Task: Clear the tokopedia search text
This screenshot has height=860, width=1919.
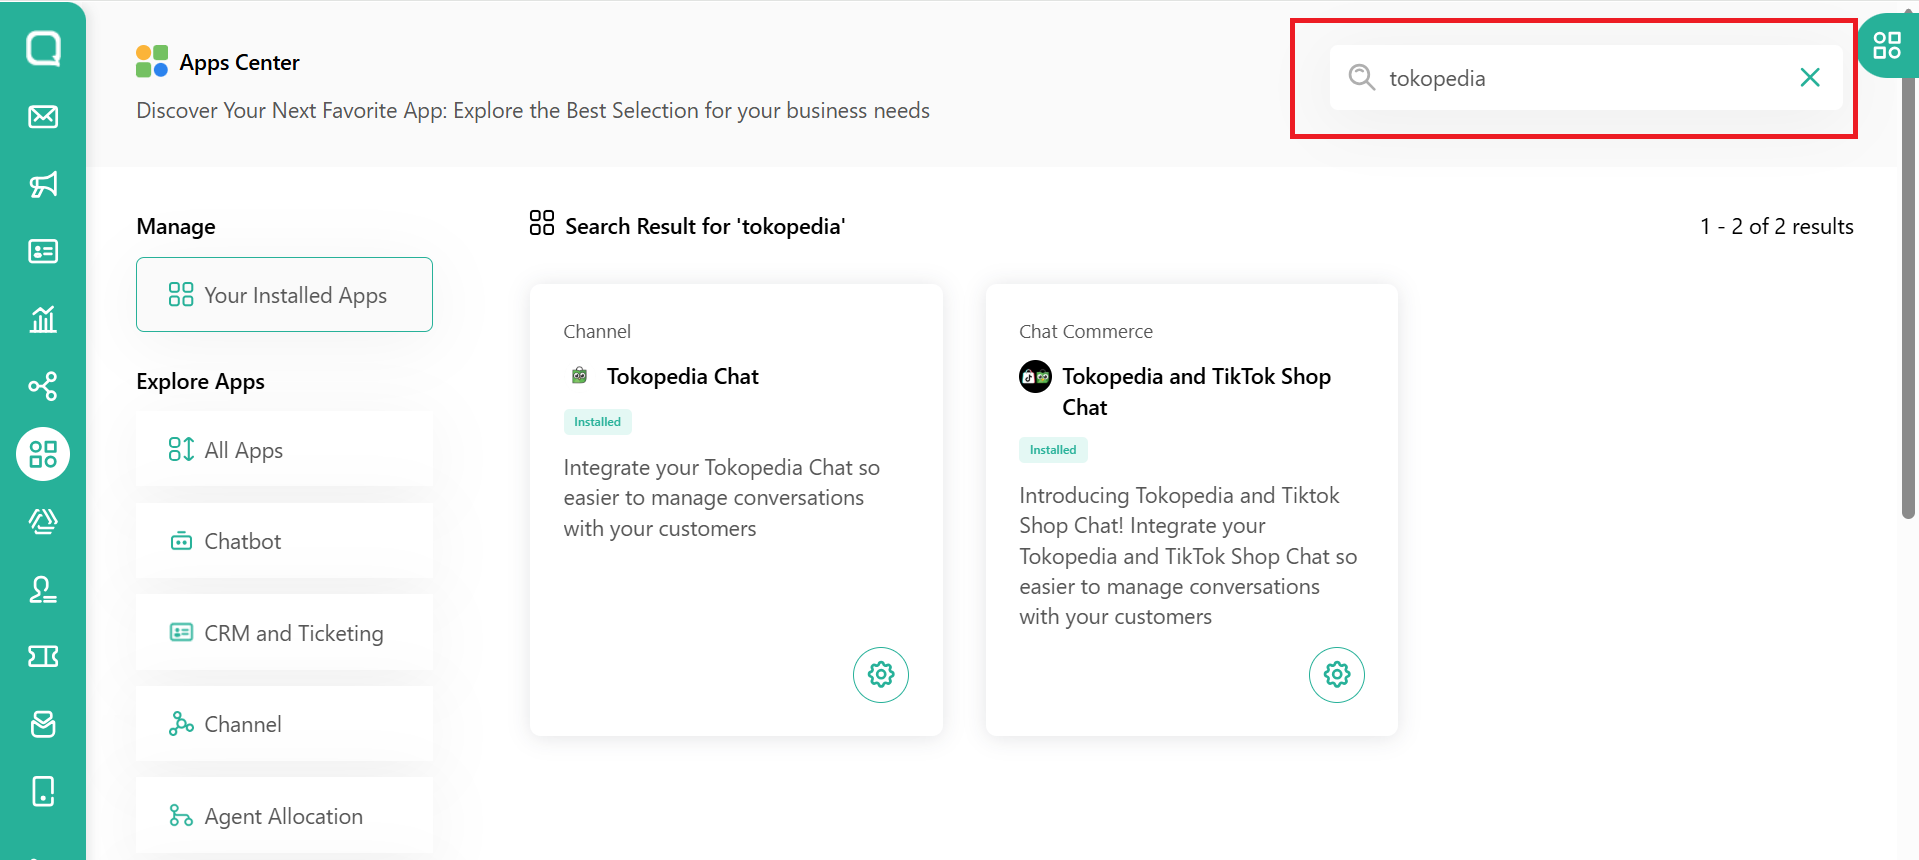Action: tap(1809, 78)
